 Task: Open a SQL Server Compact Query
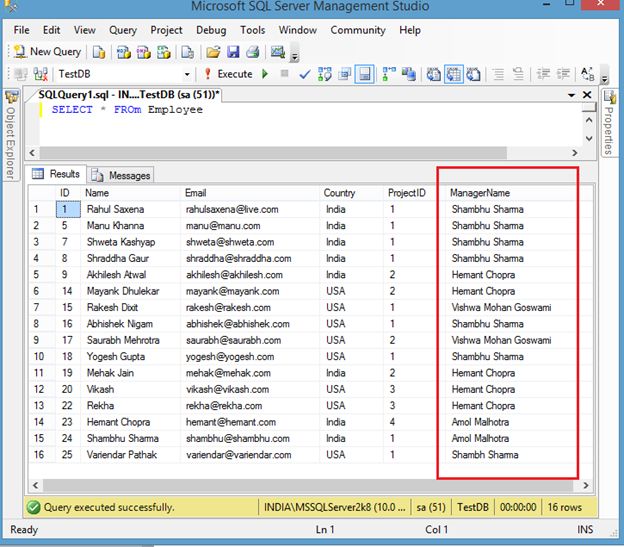tap(187, 52)
